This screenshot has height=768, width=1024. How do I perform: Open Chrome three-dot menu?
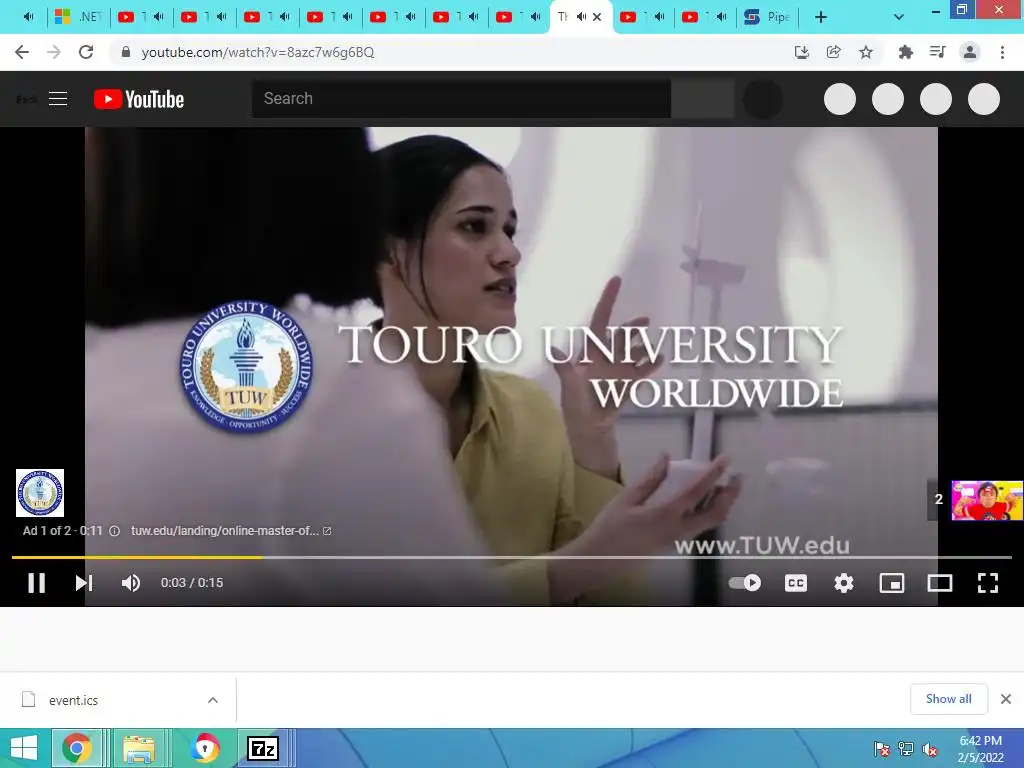click(1002, 52)
